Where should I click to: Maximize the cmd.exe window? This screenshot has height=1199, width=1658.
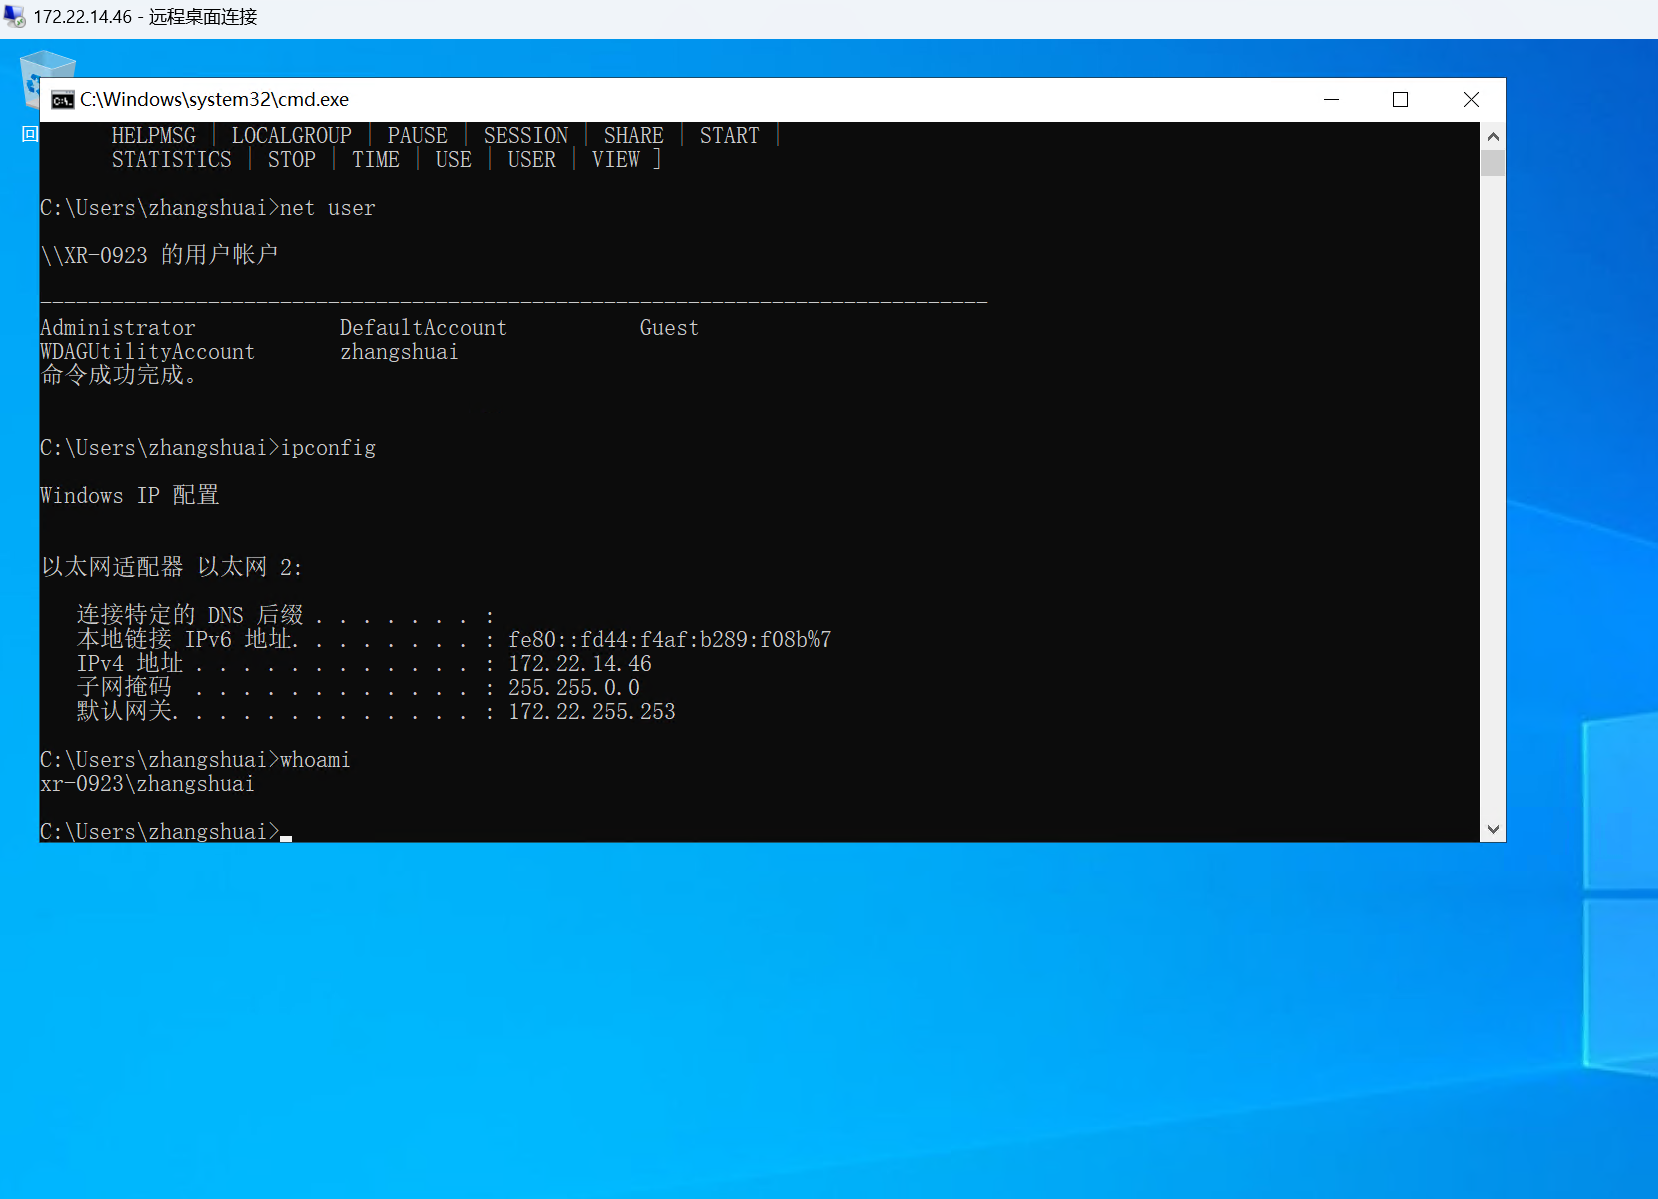pos(1400,99)
